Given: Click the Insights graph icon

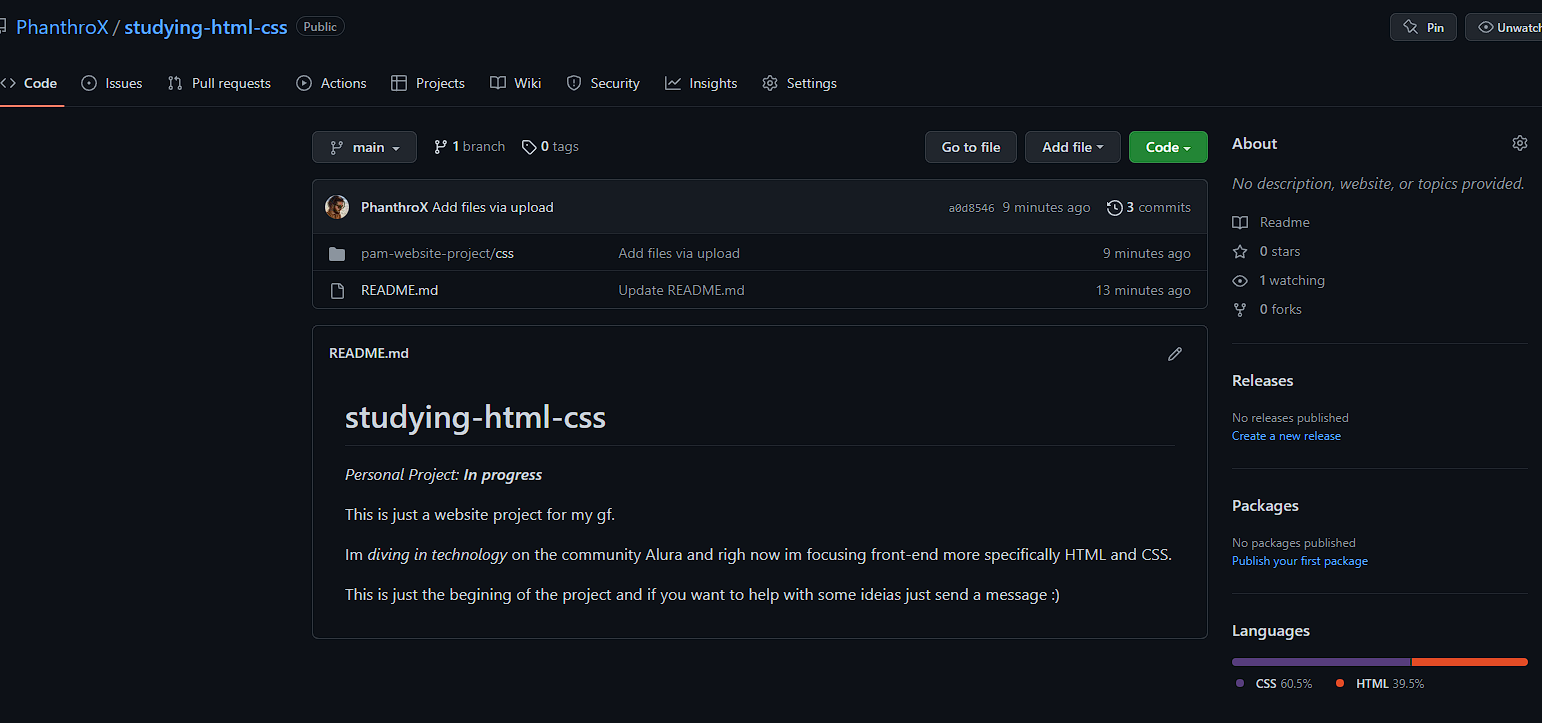Looking at the screenshot, I should pos(673,83).
